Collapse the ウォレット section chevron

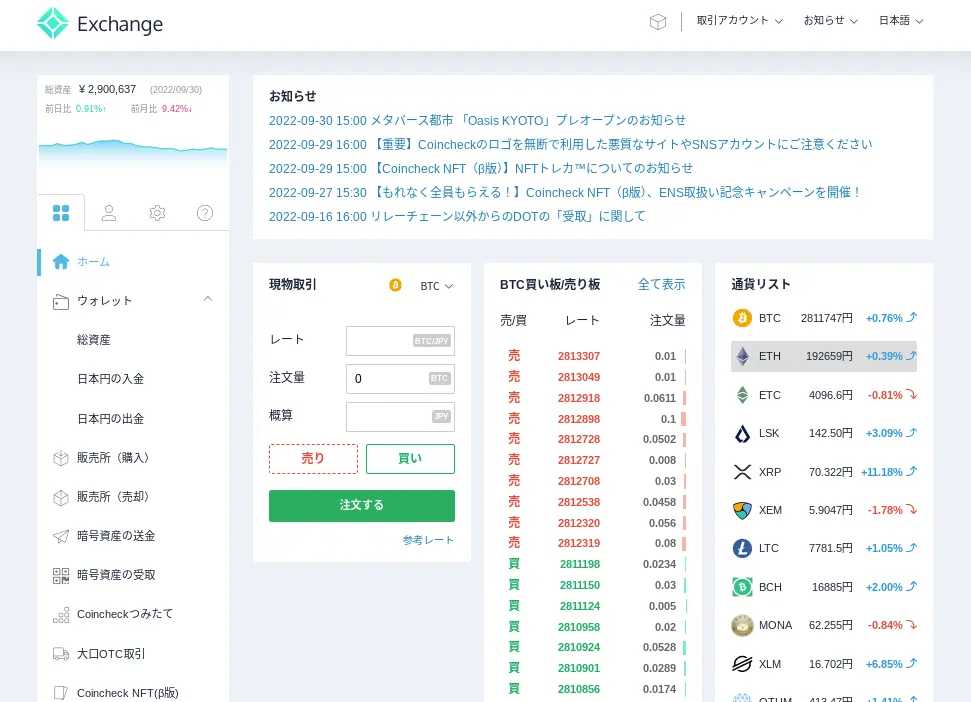pyautogui.click(x=208, y=299)
